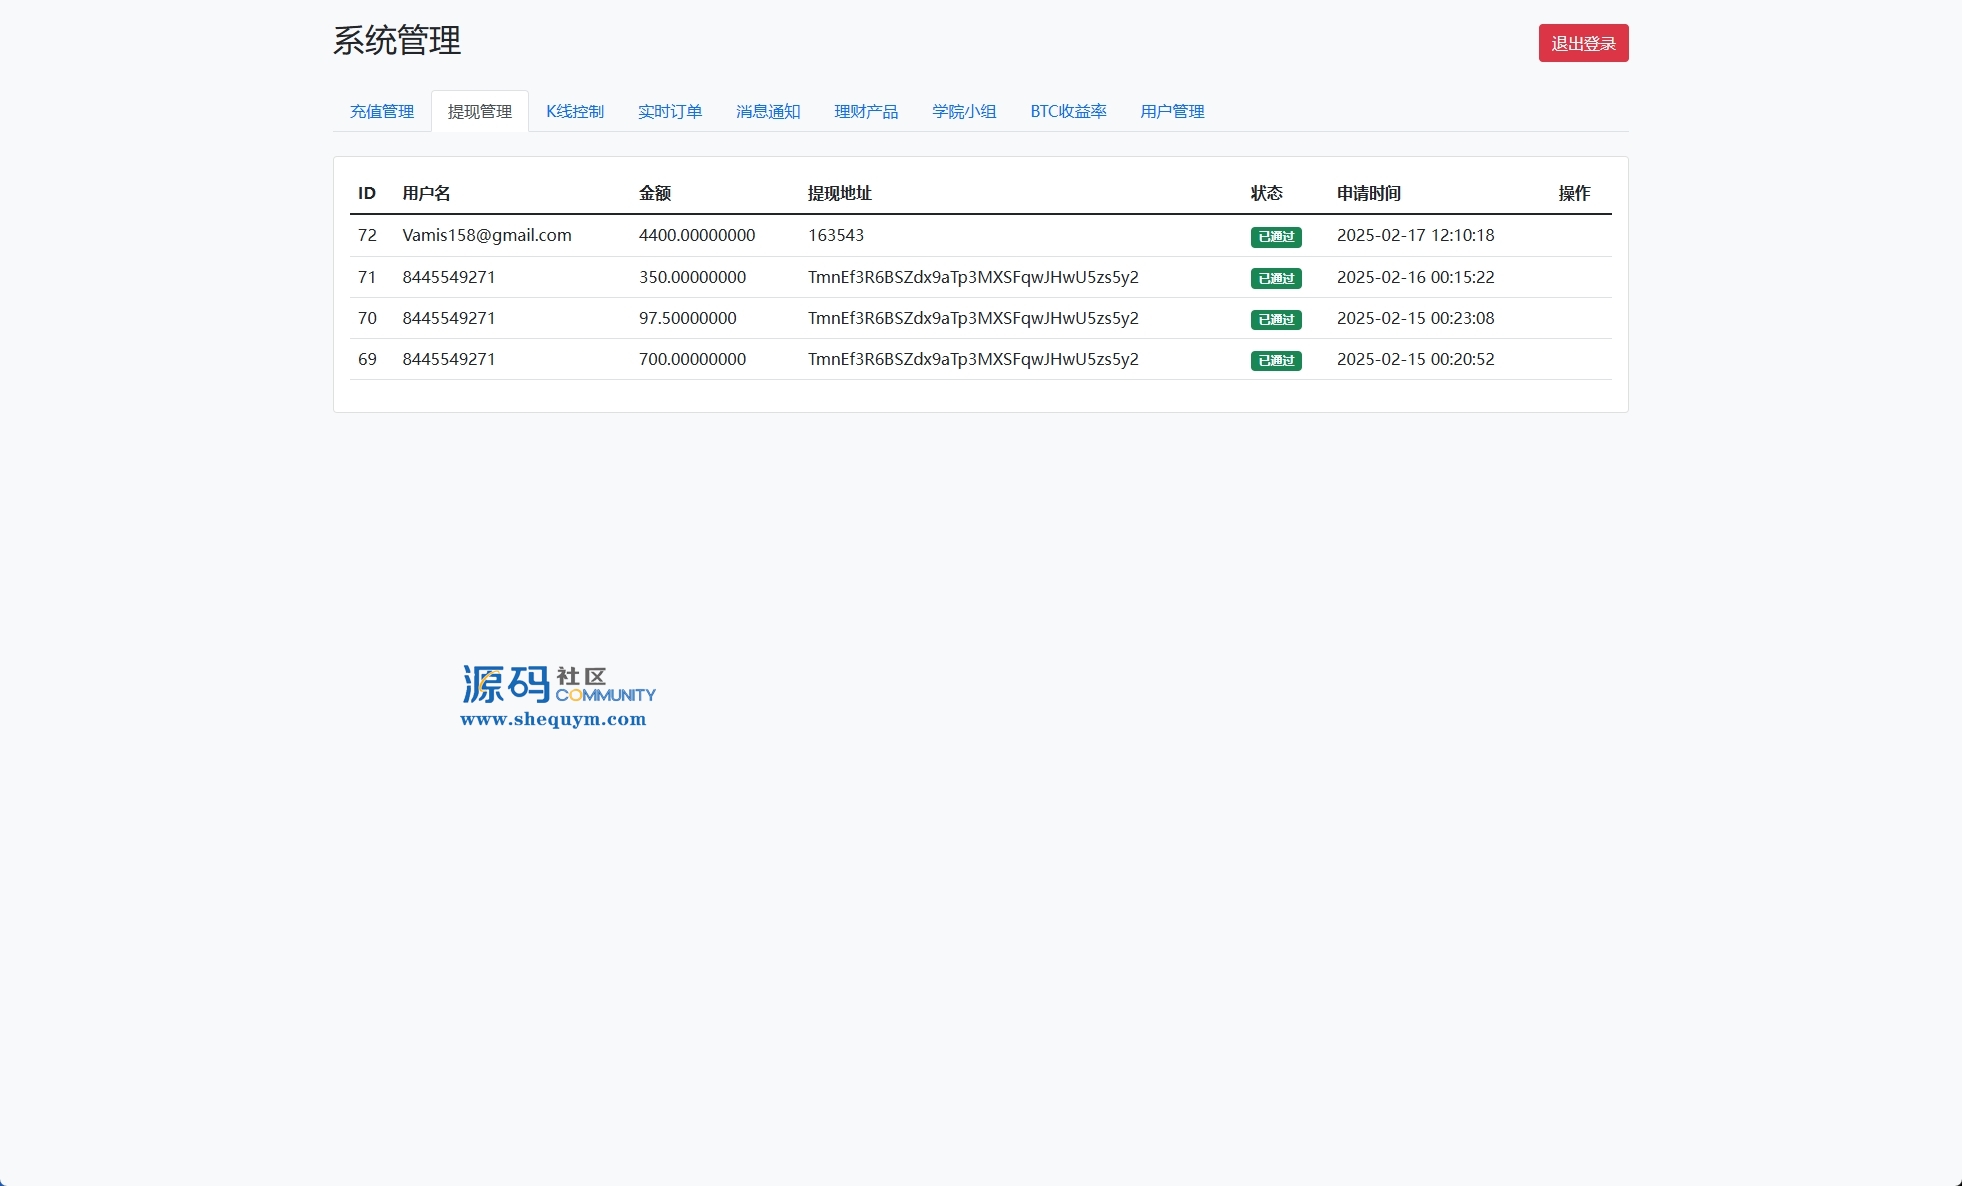The width and height of the screenshot is (1962, 1186).
Task: Click the 已通过 badge for ID 71
Action: point(1276,278)
